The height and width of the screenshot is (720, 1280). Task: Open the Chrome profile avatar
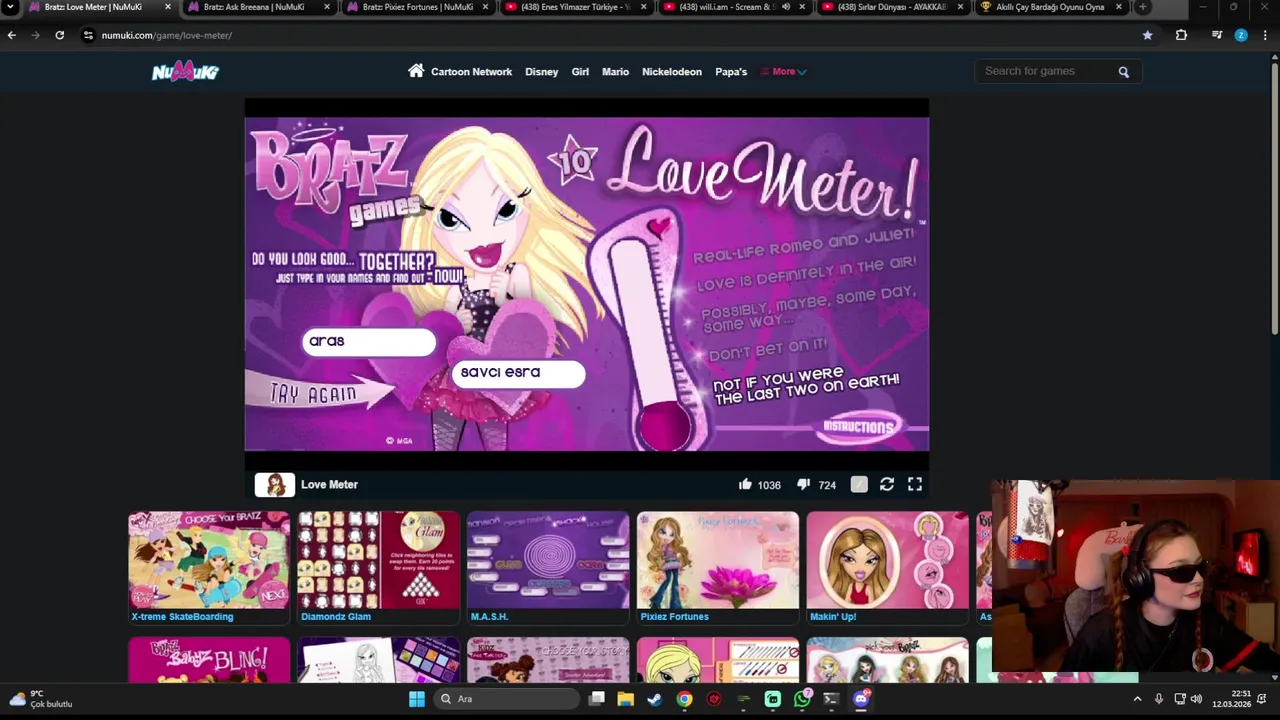pyautogui.click(x=1241, y=35)
